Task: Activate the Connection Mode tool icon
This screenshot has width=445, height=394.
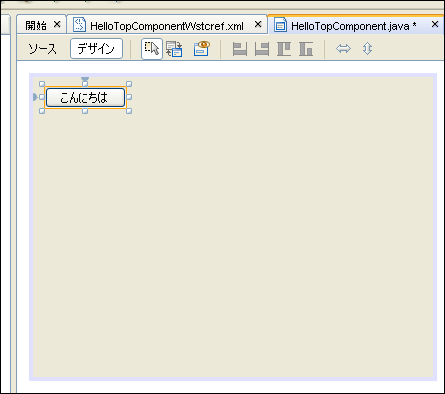Action: 174,49
